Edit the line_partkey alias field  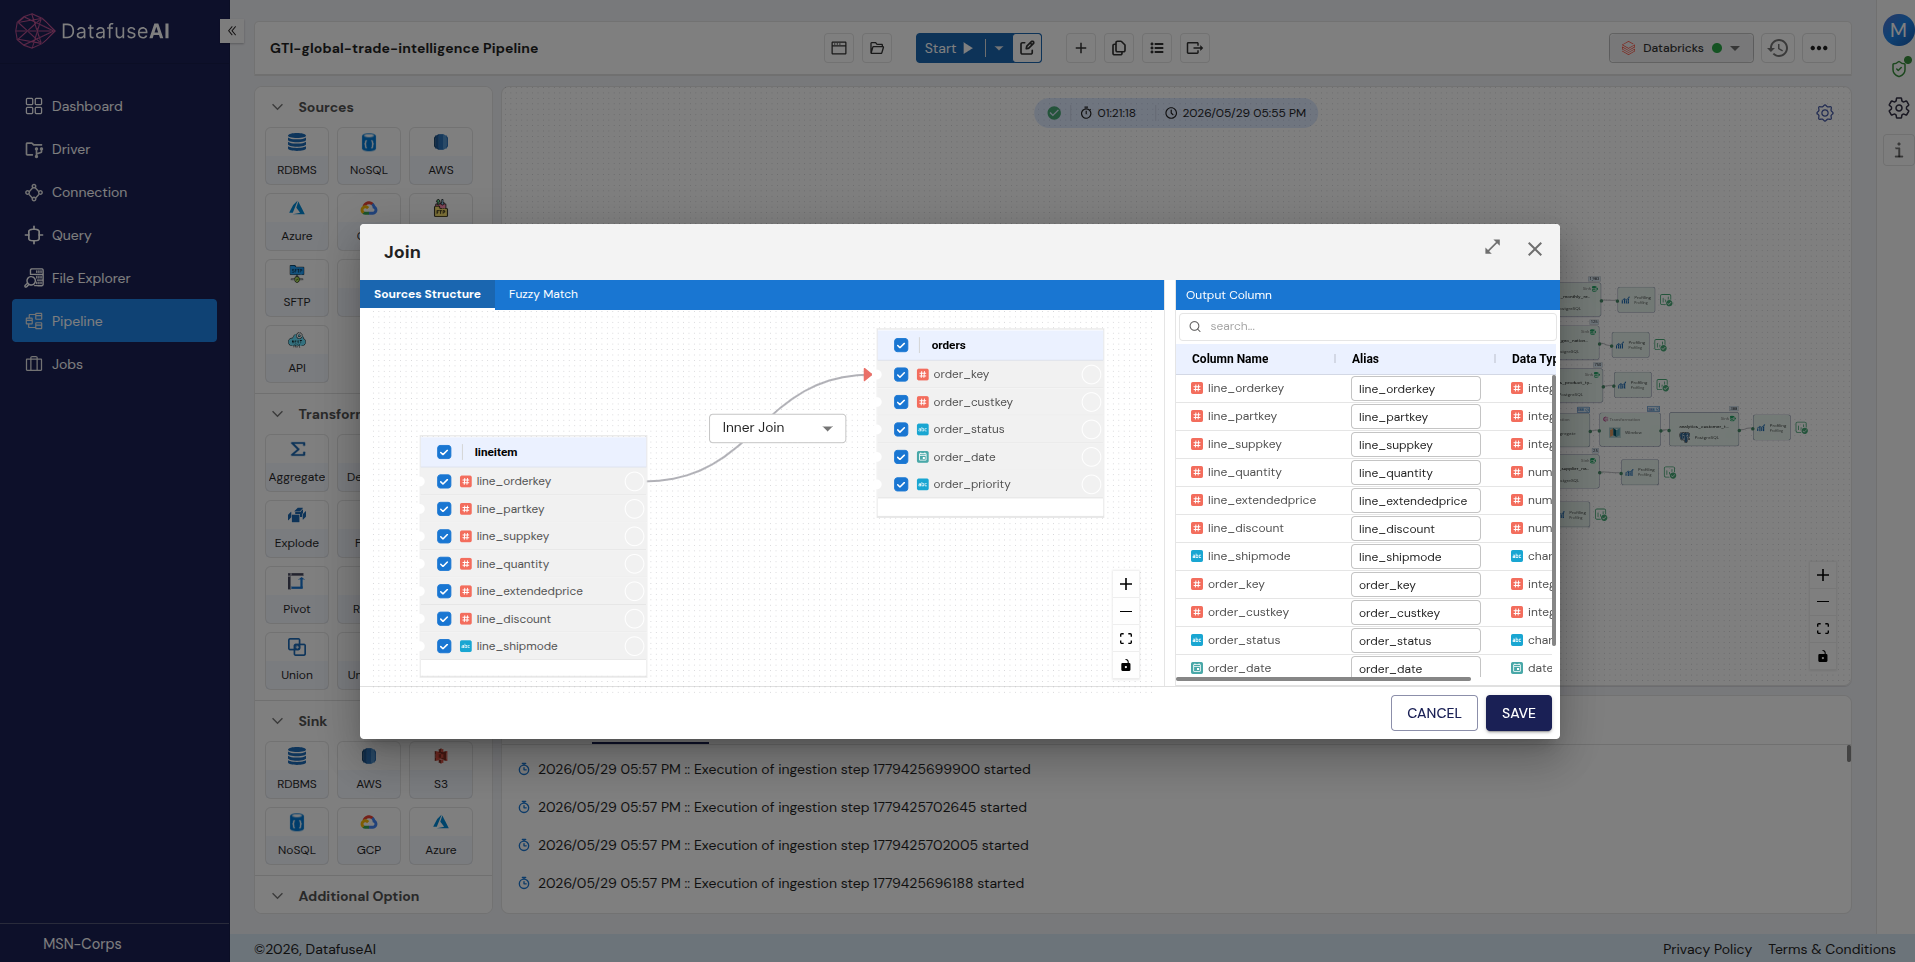(1415, 417)
